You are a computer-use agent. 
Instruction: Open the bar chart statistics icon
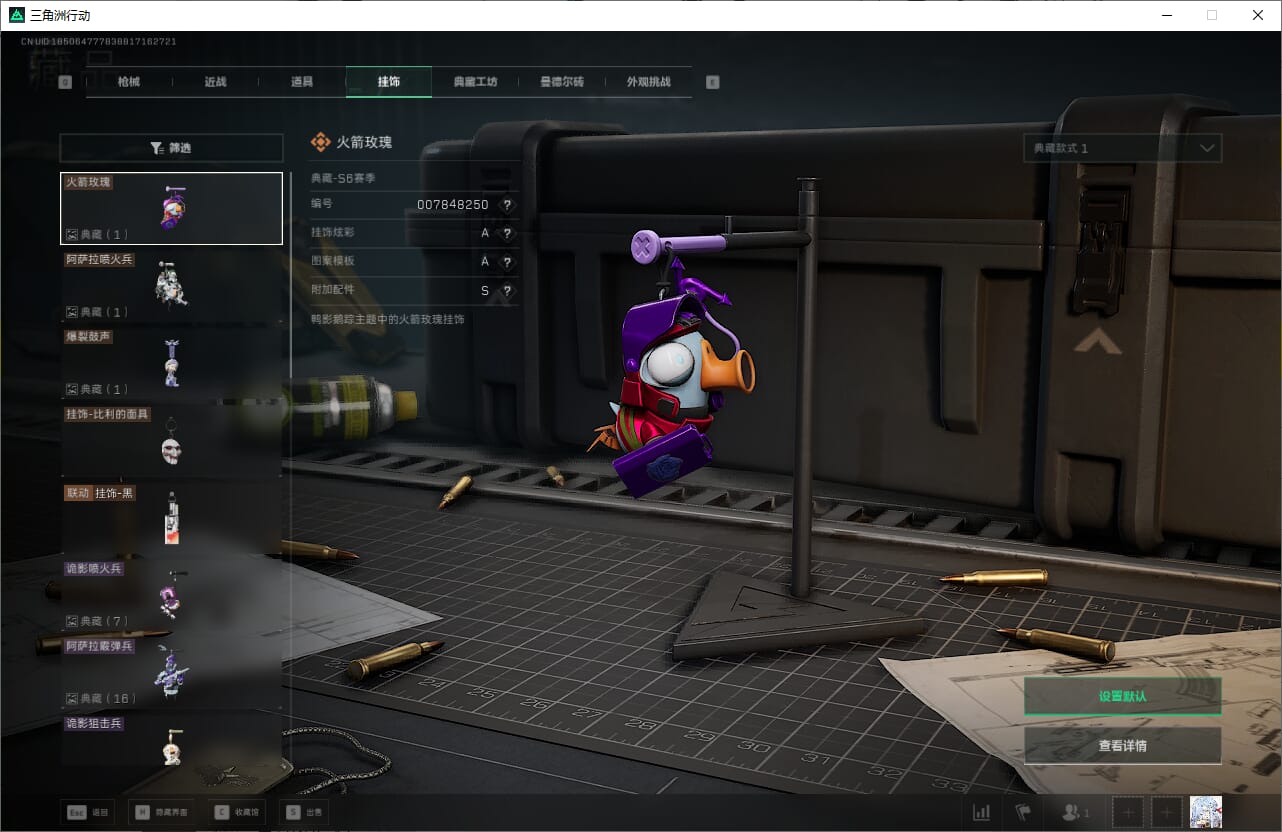(982, 813)
